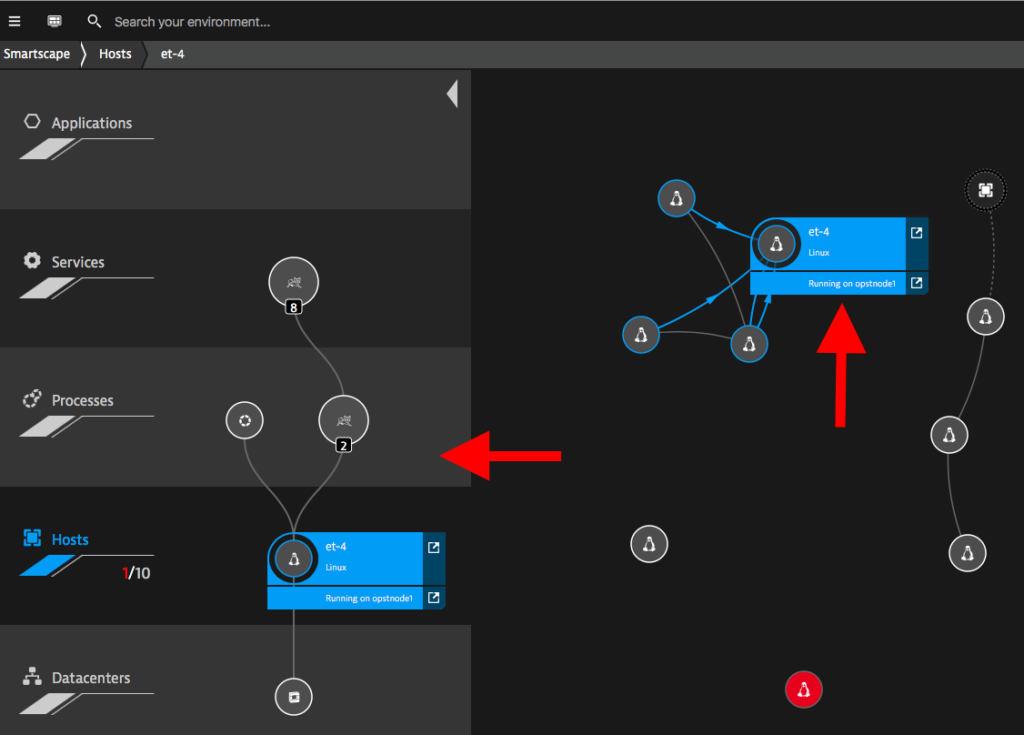Click the Applications hexagon icon
The image size is (1024, 735).
tap(32, 122)
